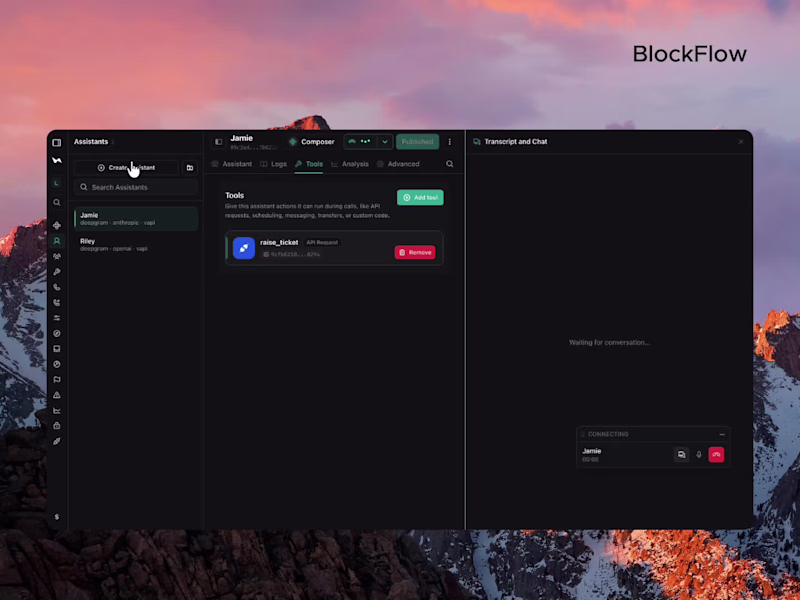
Task: Open the phone numbers handset icon
Action: click(x=57, y=287)
